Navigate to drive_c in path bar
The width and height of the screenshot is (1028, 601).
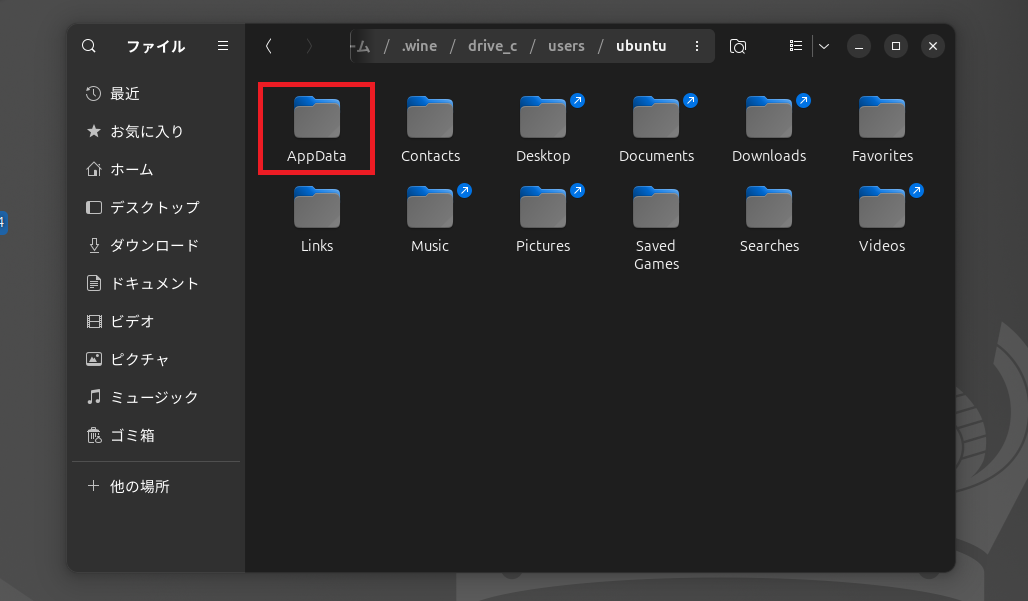coord(492,46)
